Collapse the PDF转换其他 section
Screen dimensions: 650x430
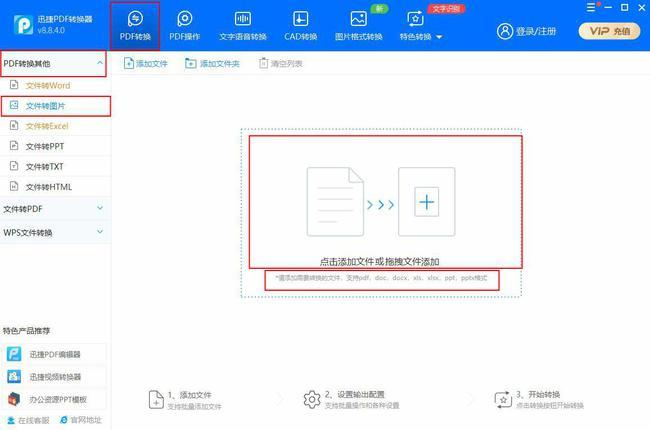coord(53,63)
